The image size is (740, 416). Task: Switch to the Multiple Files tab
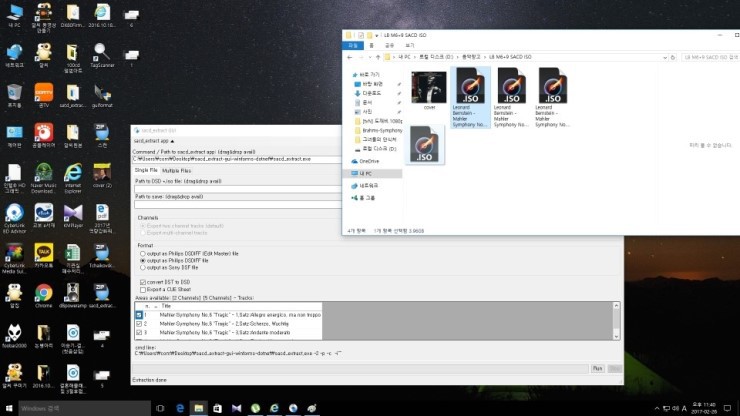pos(177,170)
